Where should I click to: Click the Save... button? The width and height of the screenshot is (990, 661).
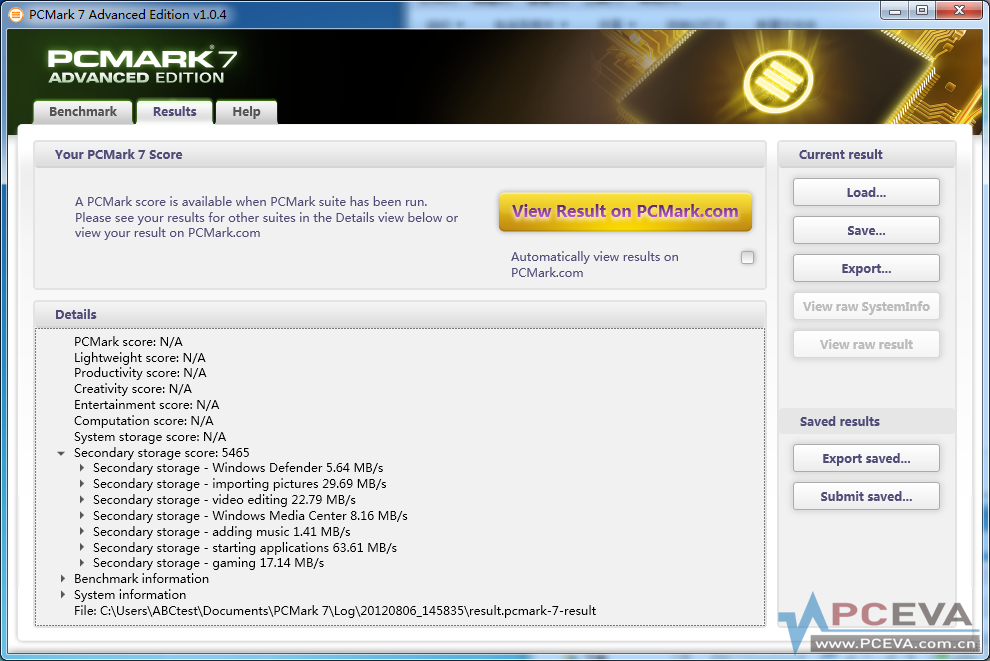point(866,230)
